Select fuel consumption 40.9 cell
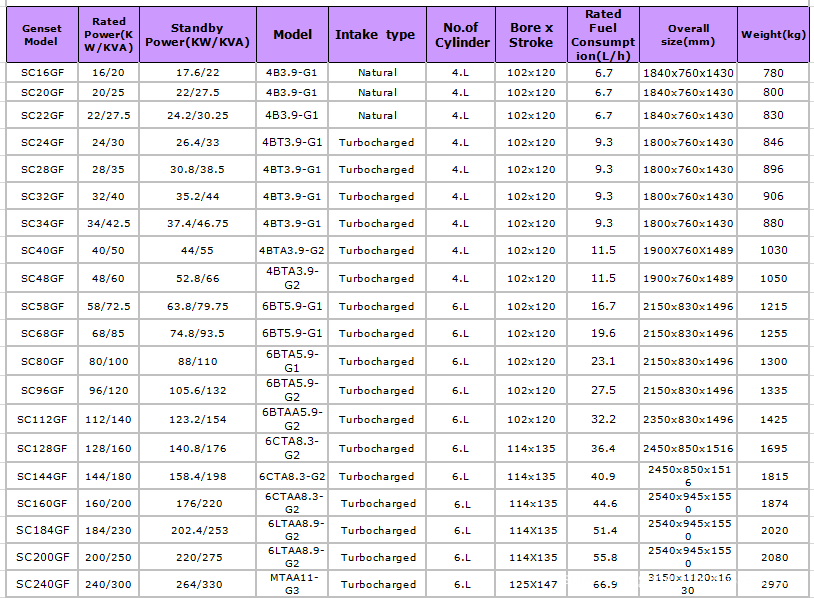This screenshot has width=814, height=598. (x=603, y=477)
